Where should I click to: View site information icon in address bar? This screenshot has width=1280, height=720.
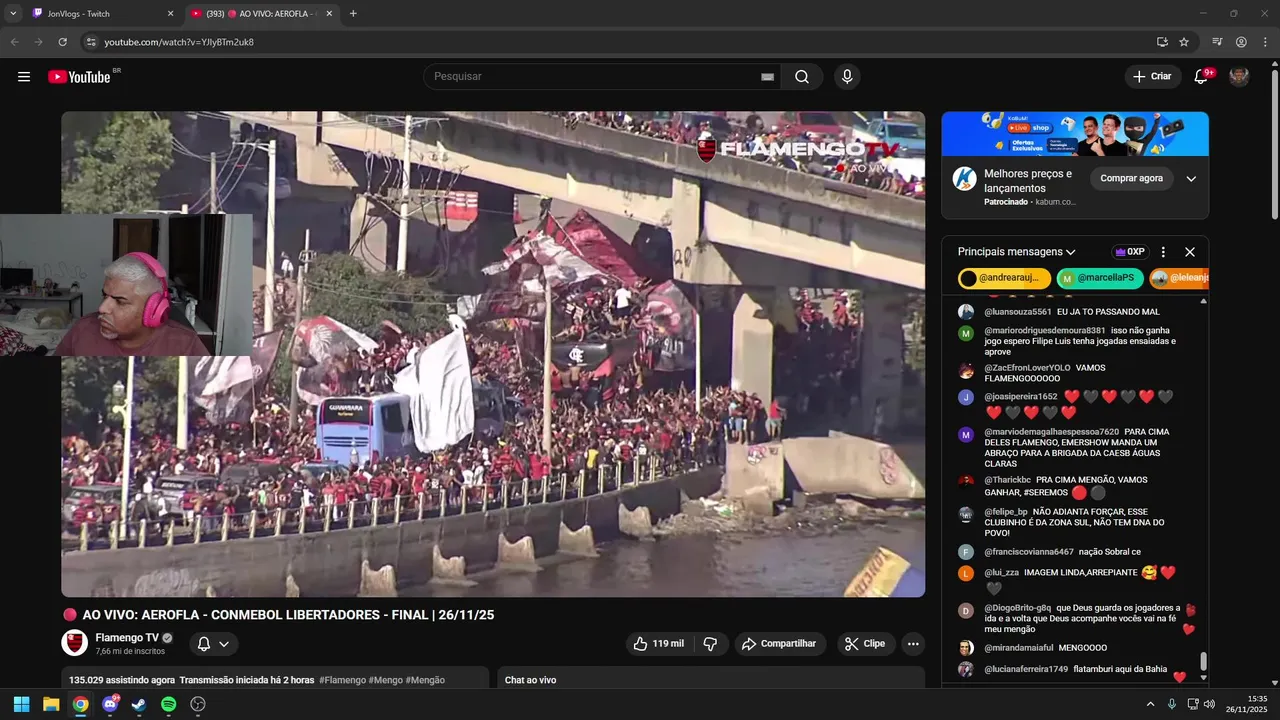(90, 42)
